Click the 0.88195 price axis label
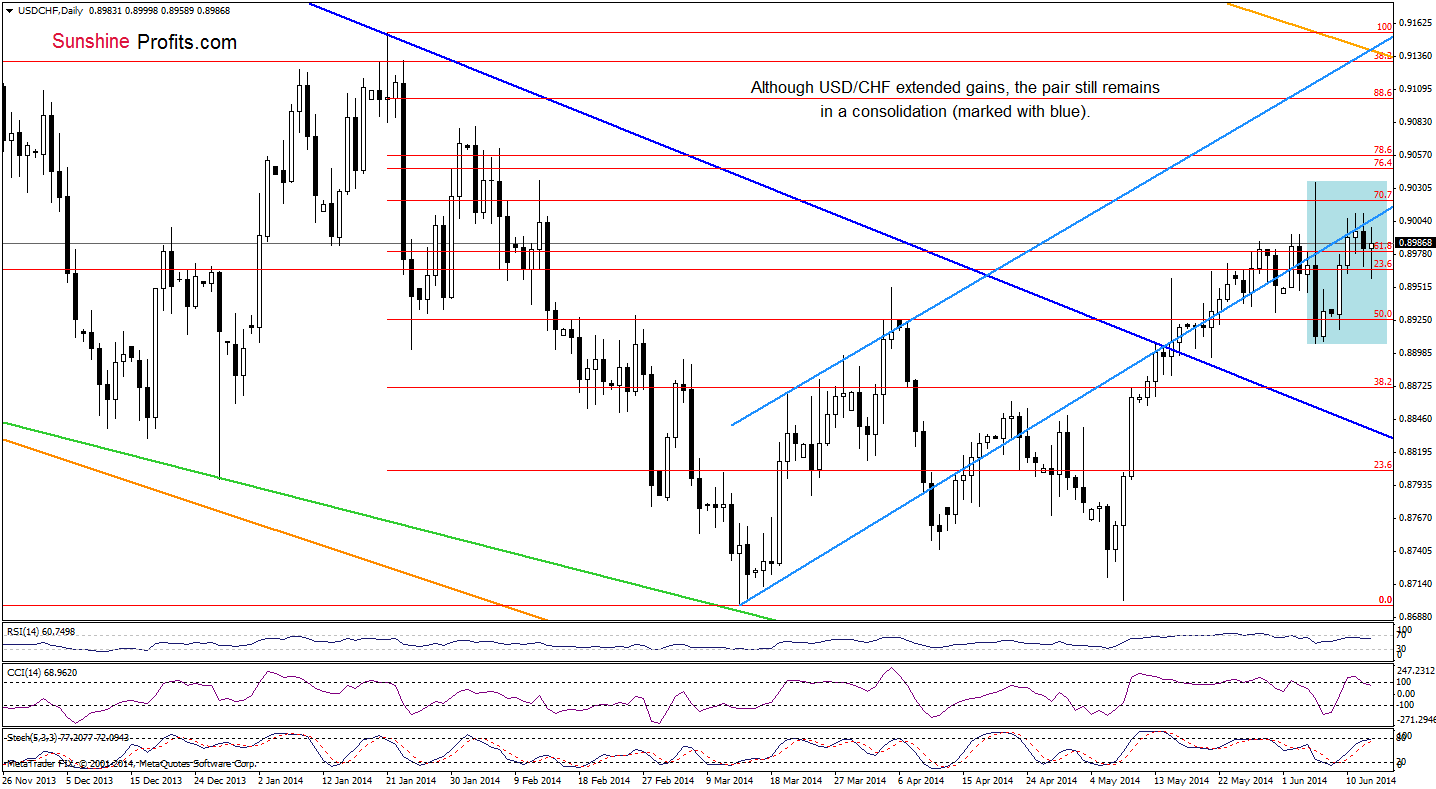 pyautogui.click(x=1415, y=452)
